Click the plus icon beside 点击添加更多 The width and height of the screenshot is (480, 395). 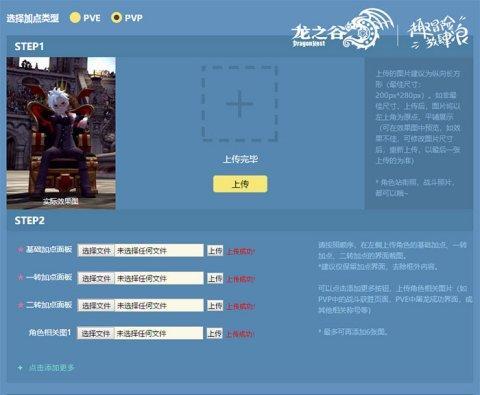20,368
